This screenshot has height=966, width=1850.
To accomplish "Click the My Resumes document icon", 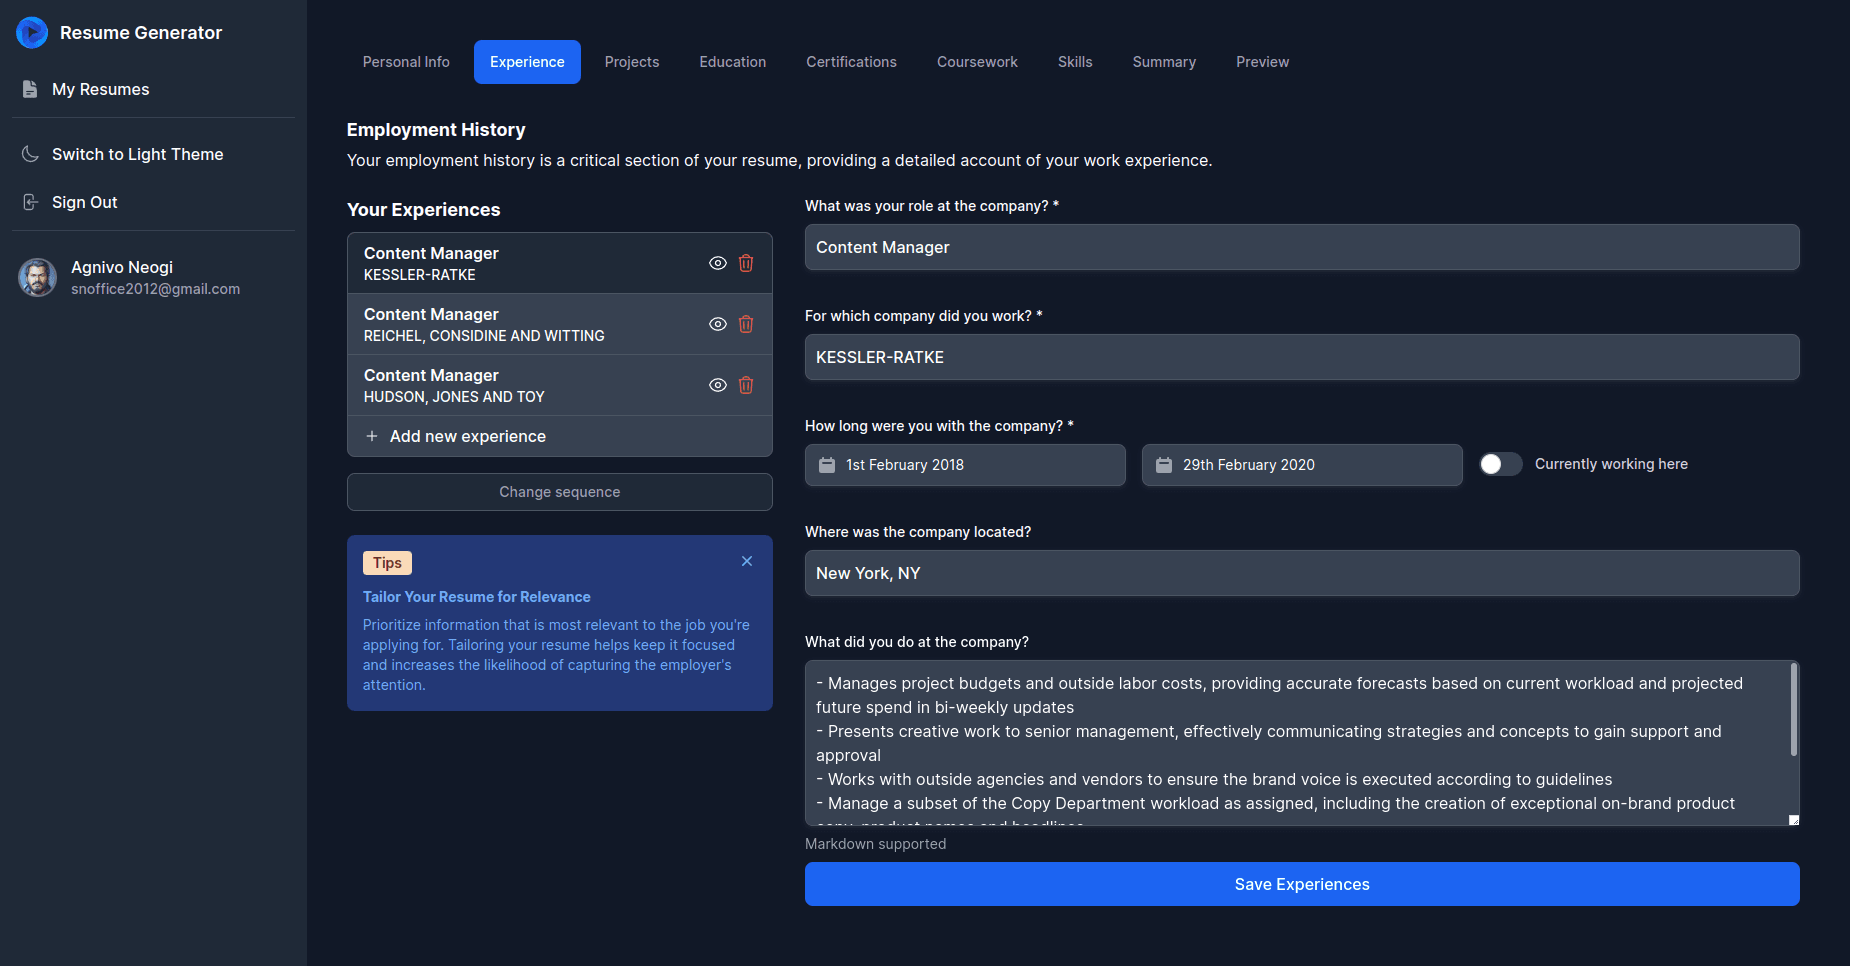I will click(30, 89).
